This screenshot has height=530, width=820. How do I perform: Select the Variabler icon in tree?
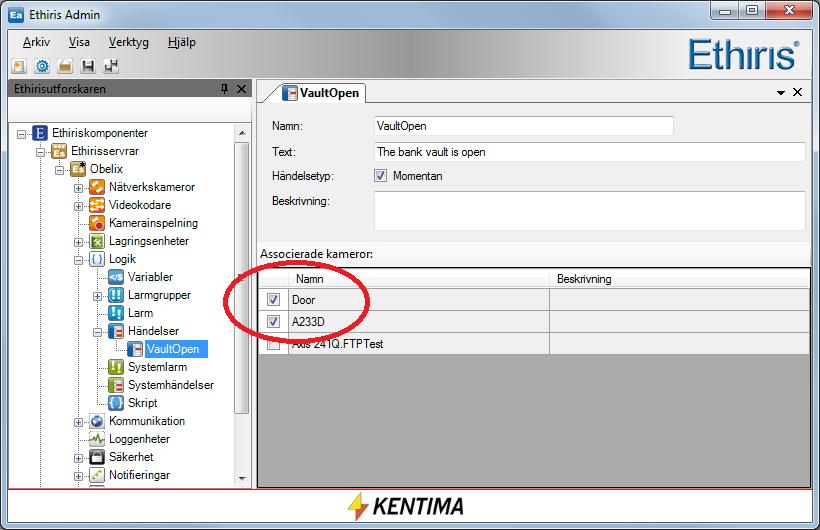click(116, 277)
